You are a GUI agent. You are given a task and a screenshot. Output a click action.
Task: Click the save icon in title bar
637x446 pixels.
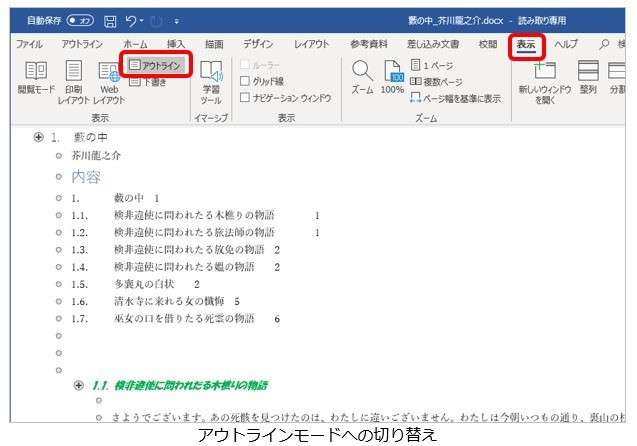112,20
